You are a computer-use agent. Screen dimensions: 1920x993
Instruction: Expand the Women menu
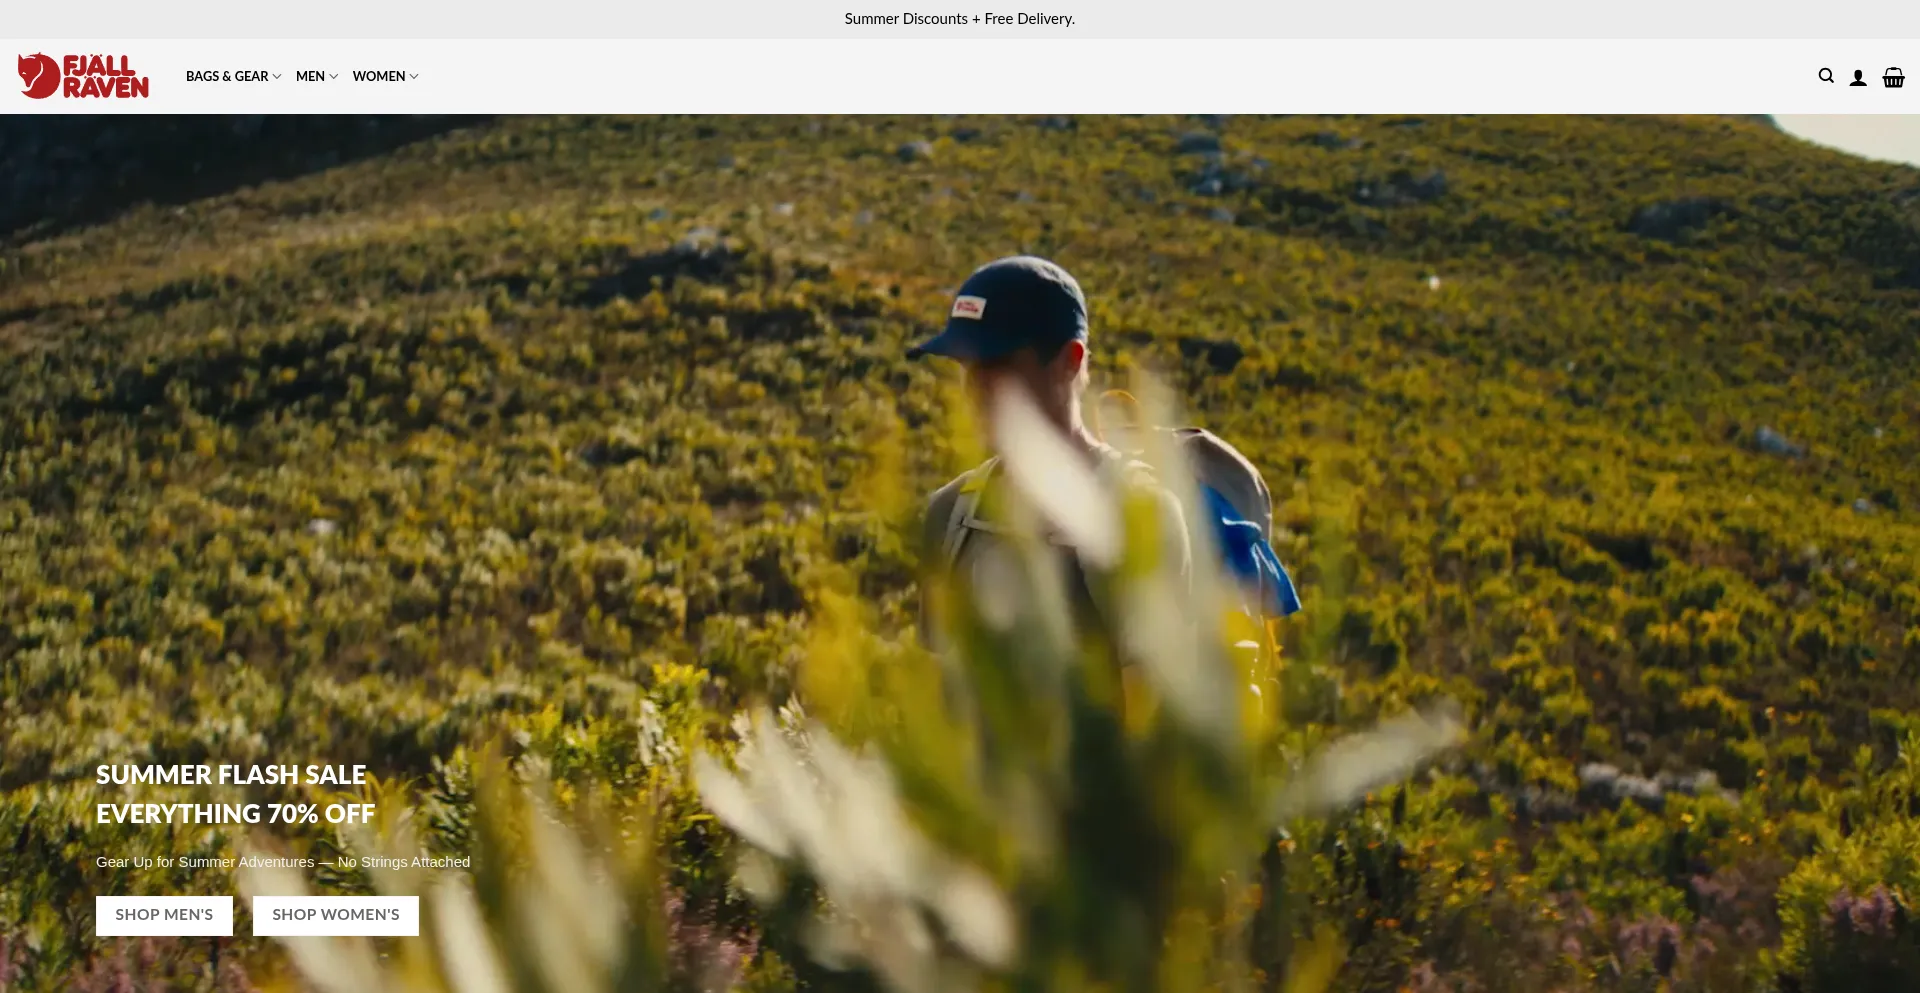click(385, 76)
